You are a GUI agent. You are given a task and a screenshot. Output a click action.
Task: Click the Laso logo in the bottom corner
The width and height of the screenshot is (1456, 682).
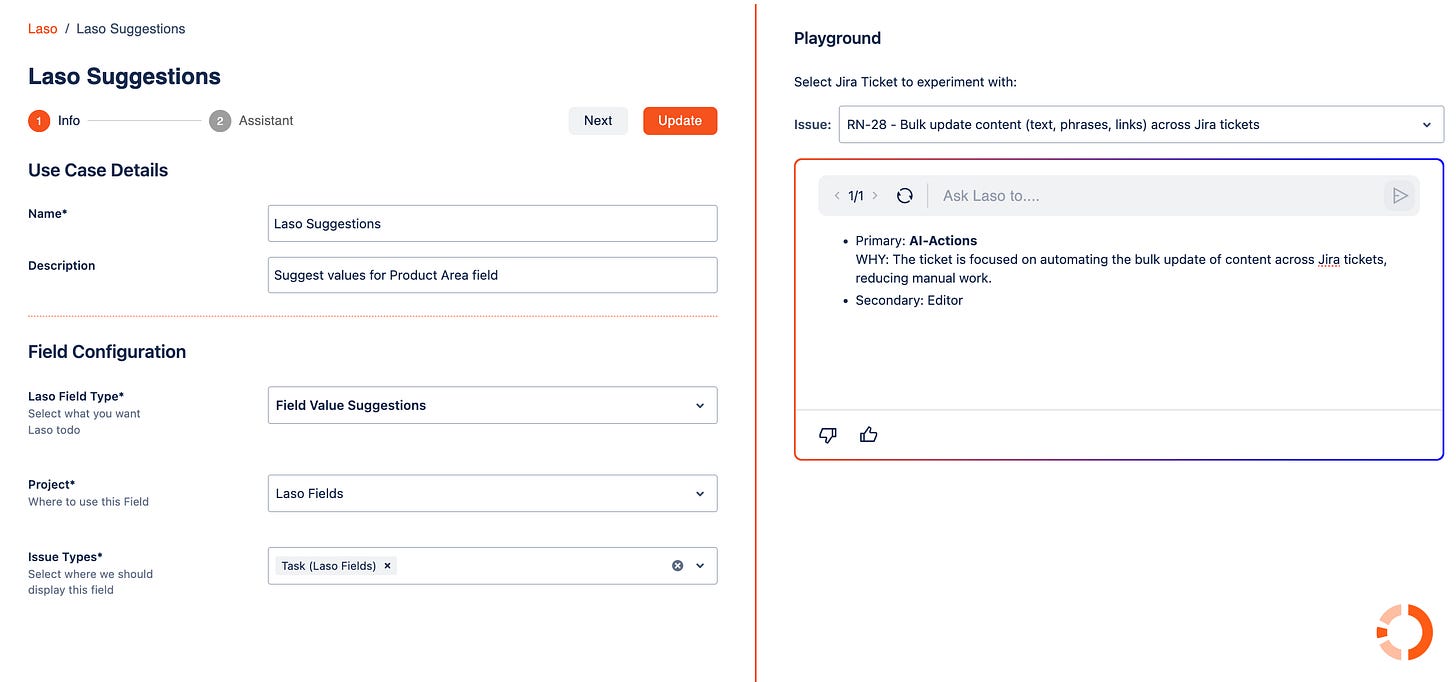[x=1404, y=631]
